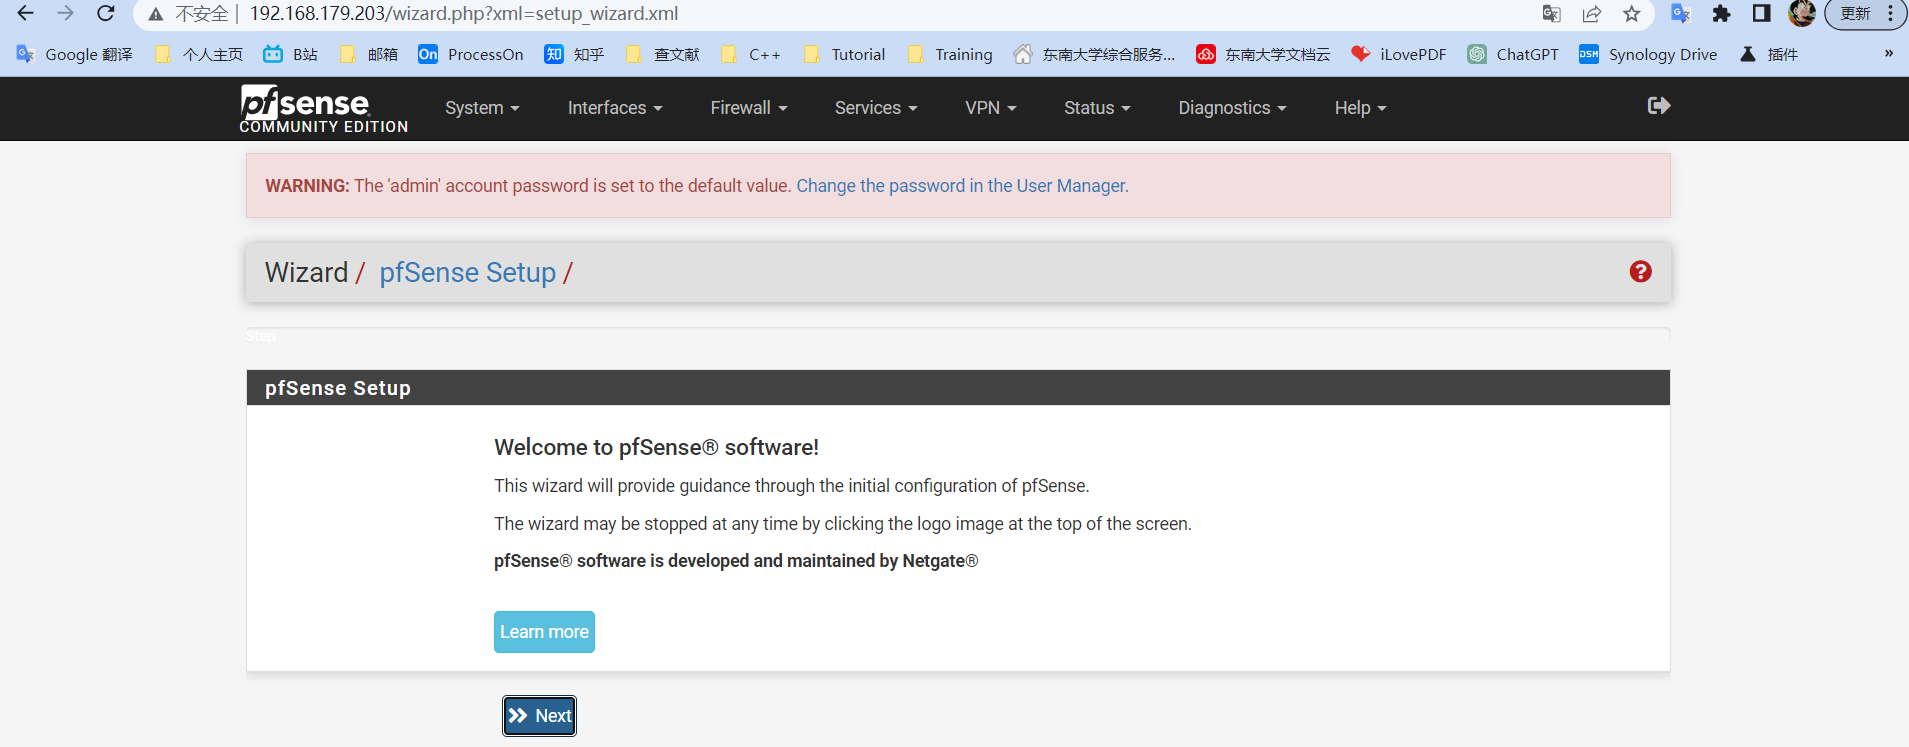This screenshot has height=747, width=1909.
Task: Click the not-secure warning triangle icon
Action: click(x=155, y=14)
